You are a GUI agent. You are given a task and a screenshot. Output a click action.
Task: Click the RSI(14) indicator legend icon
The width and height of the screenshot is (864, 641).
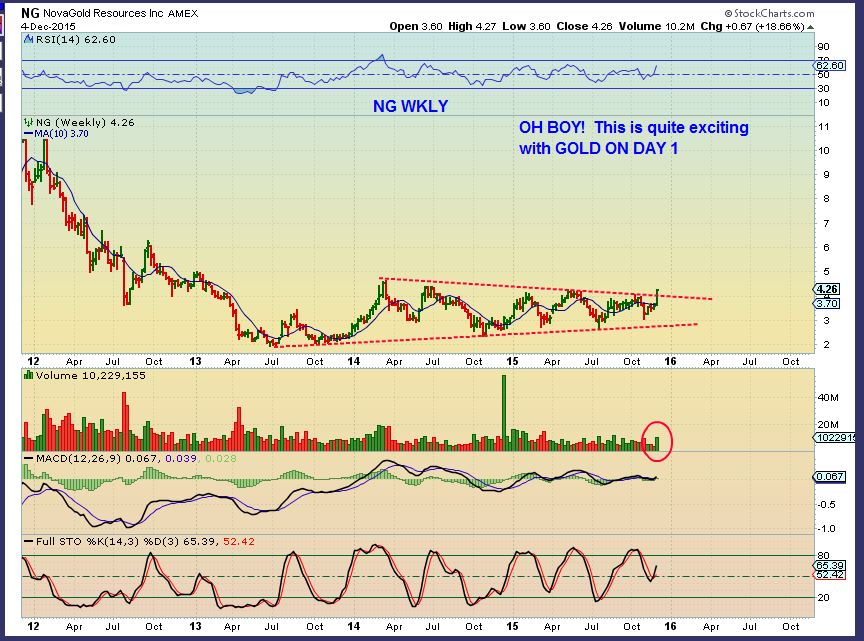(x=29, y=39)
